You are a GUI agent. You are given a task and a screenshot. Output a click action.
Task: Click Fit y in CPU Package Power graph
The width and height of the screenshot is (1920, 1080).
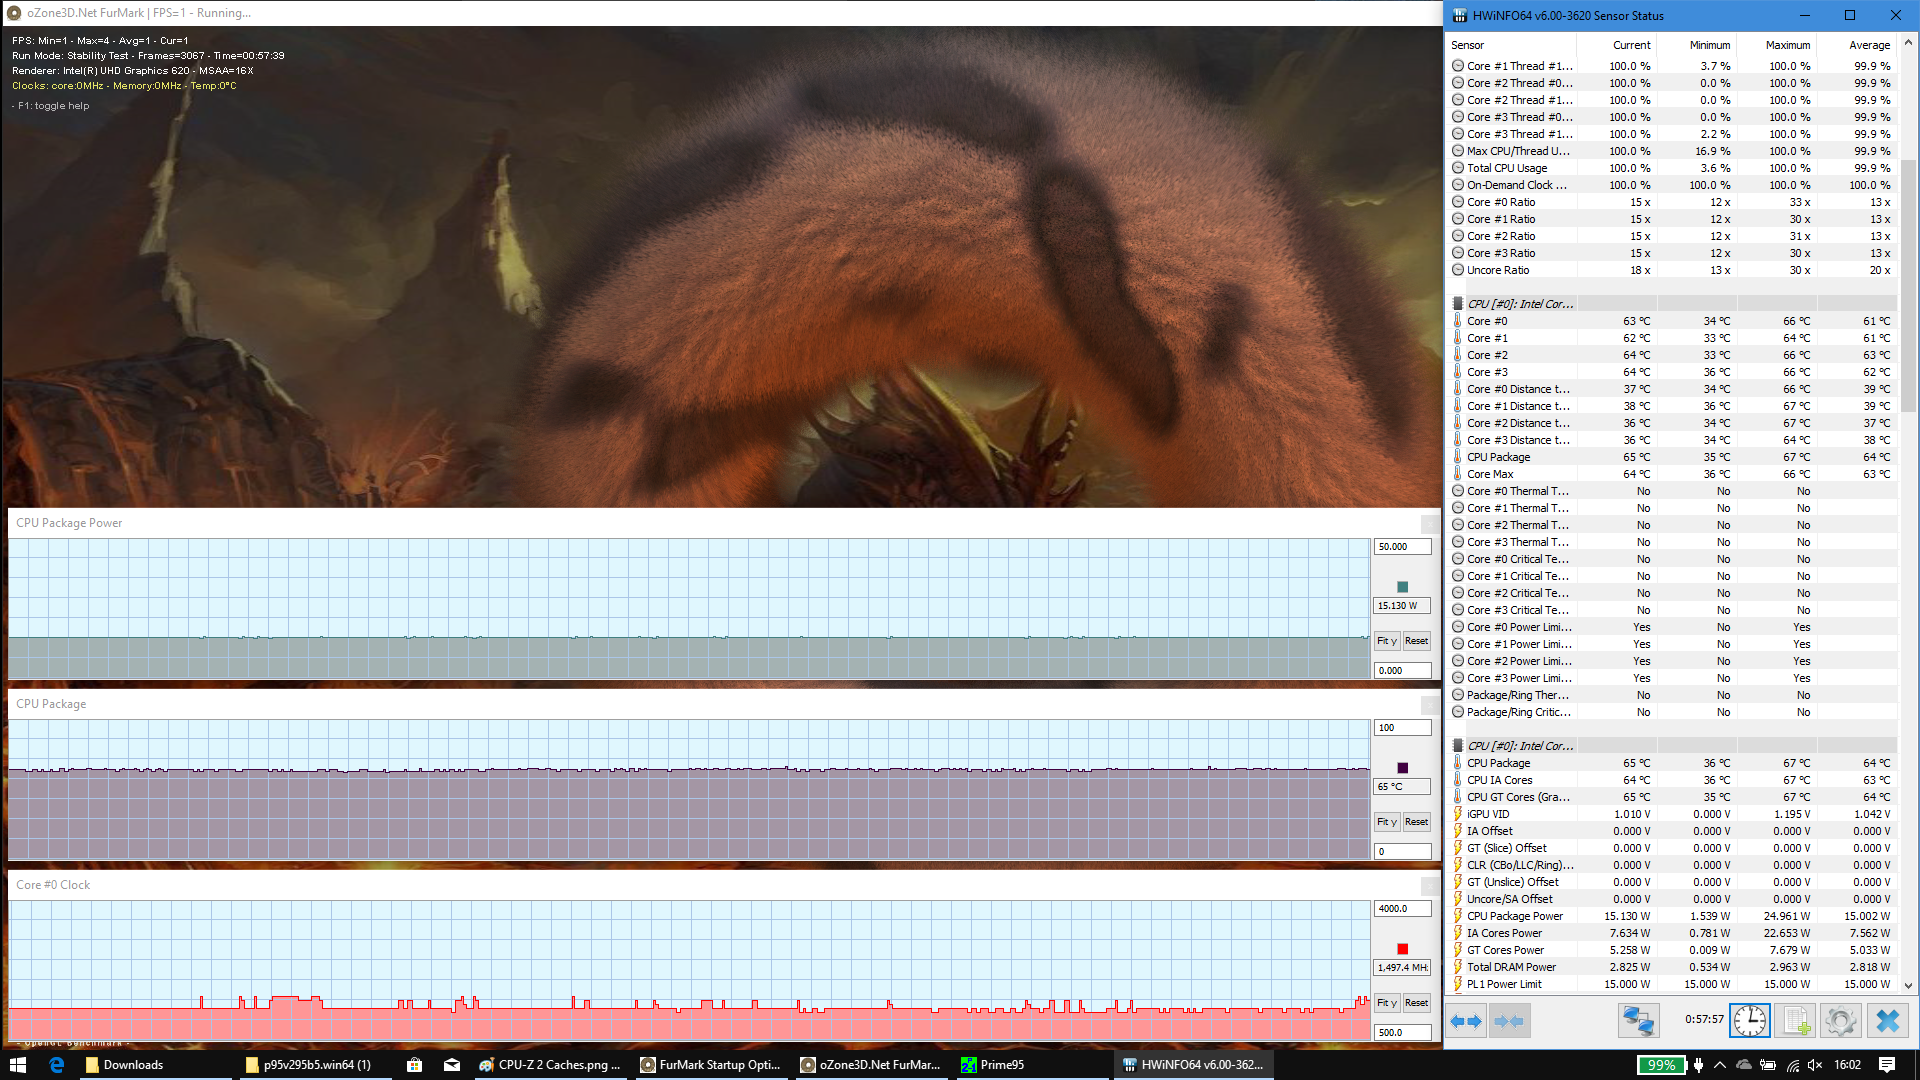coord(1386,641)
